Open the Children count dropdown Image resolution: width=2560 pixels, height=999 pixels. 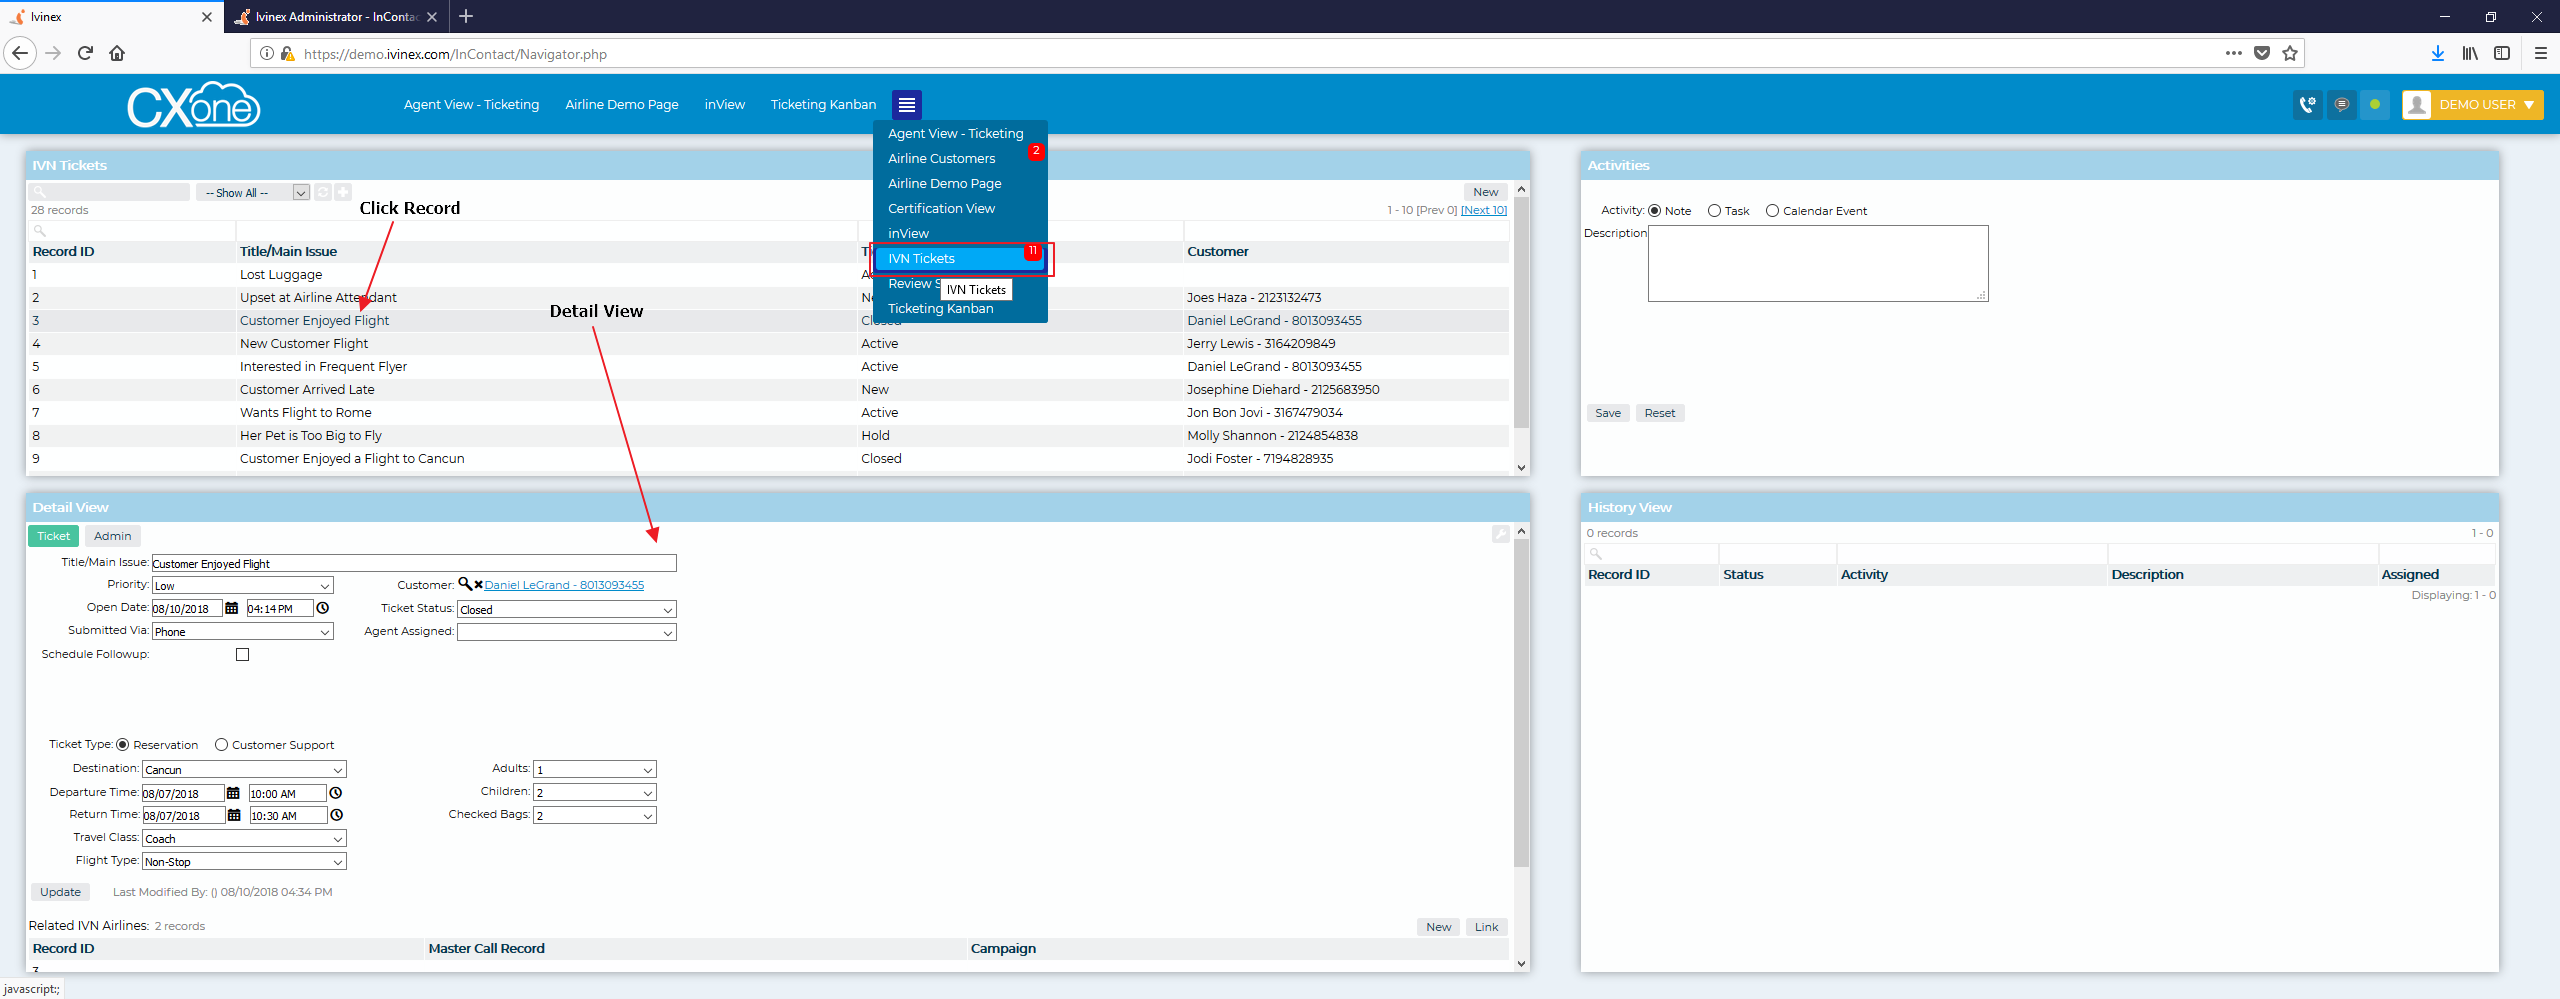595,792
